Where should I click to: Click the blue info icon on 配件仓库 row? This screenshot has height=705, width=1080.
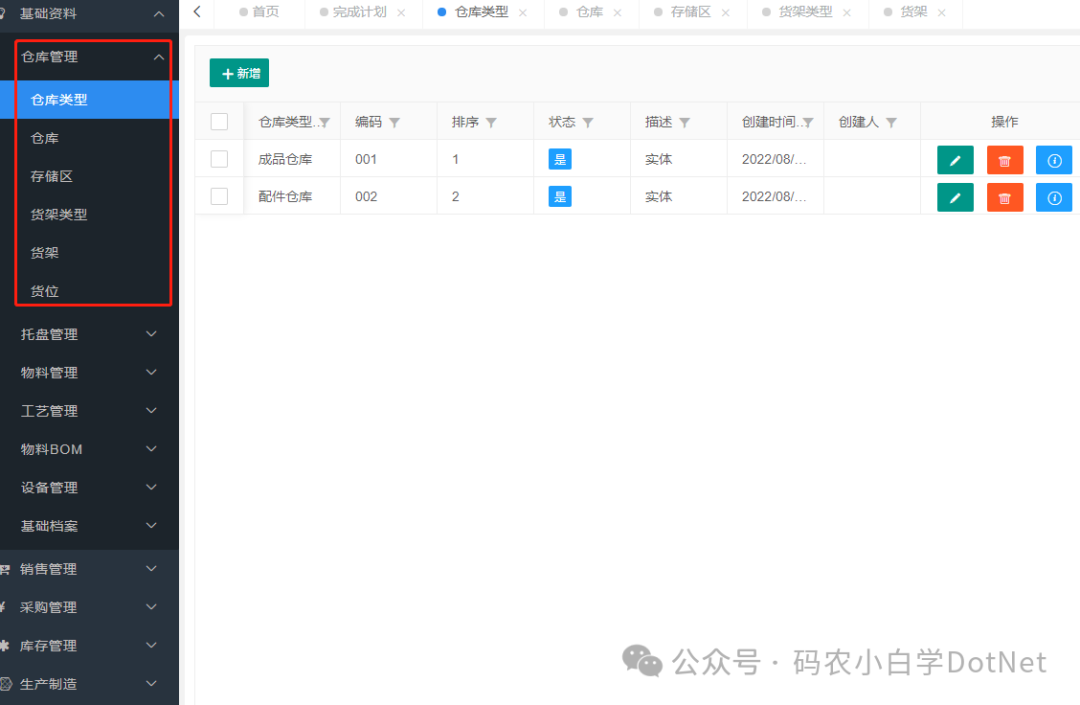point(1053,197)
